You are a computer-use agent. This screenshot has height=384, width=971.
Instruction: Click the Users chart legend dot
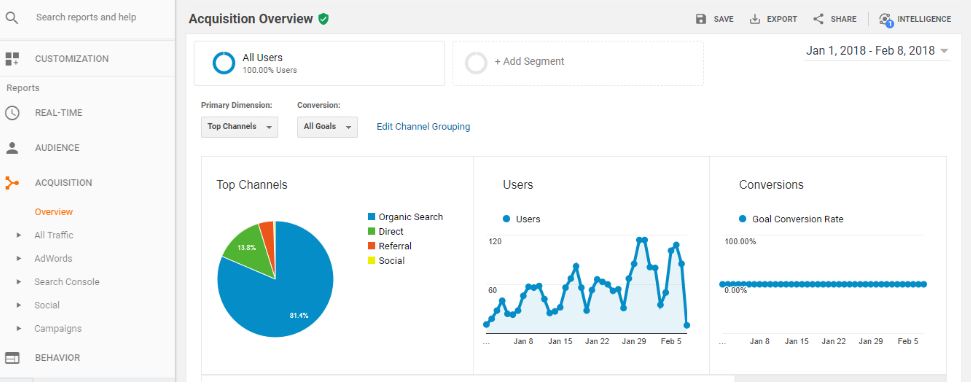[507, 219]
